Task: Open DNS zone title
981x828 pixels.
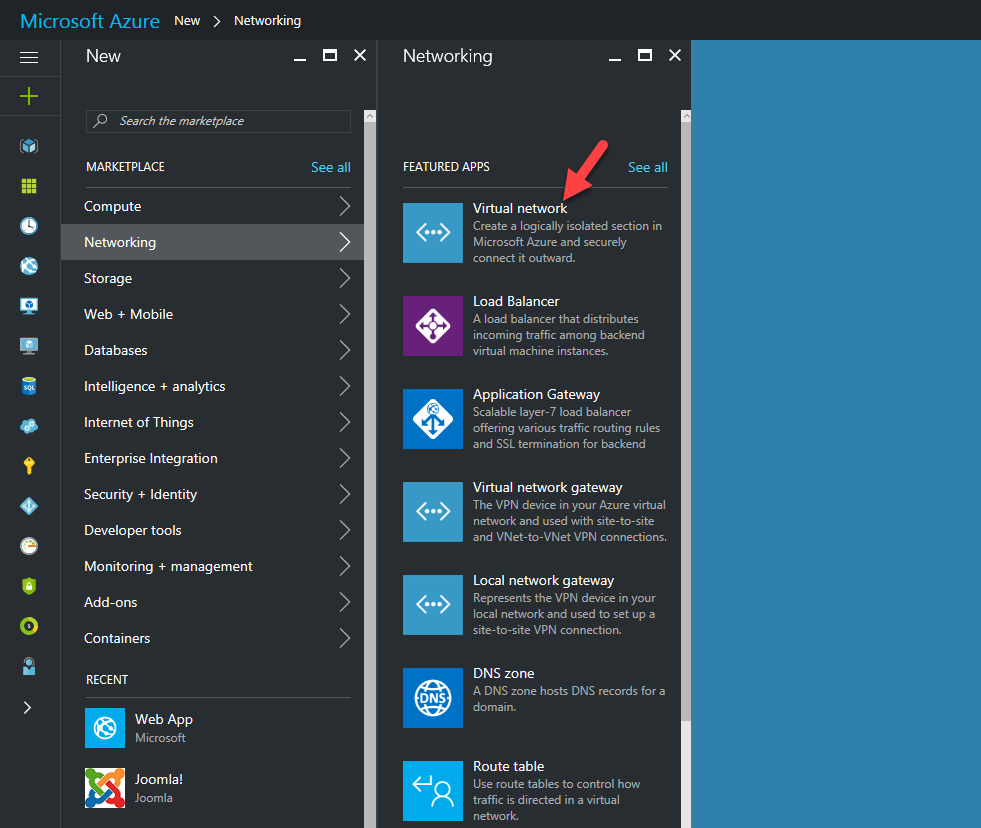Action: [x=504, y=673]
